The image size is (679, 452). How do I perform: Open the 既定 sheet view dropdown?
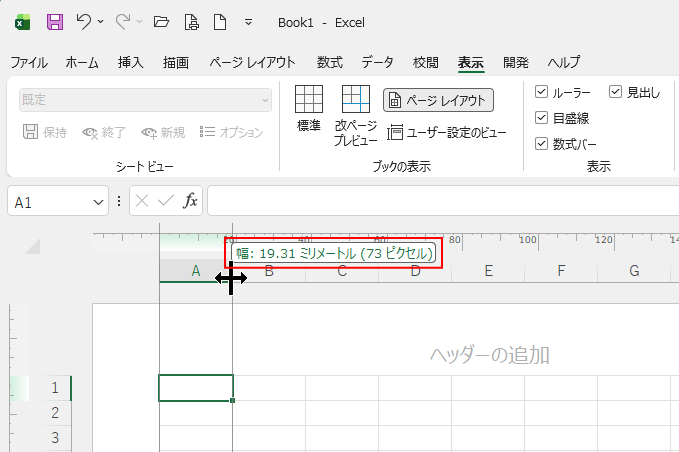(145, 100)
